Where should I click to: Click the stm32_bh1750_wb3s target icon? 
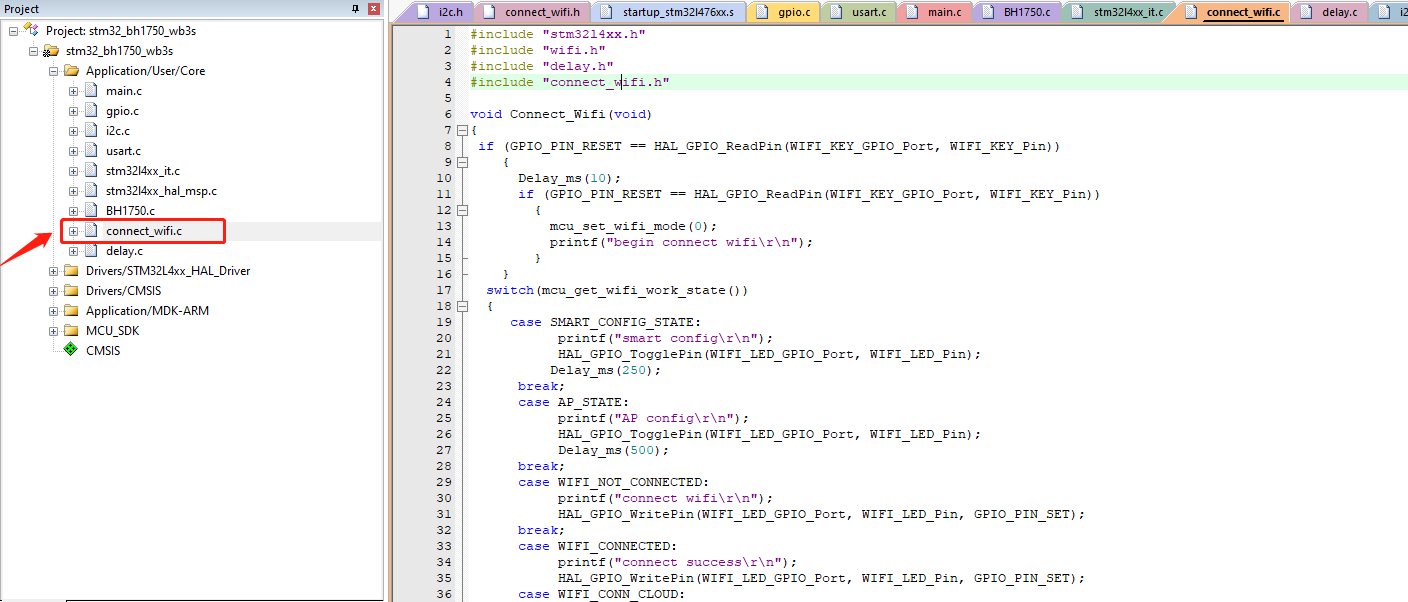[x=51, y=51]
